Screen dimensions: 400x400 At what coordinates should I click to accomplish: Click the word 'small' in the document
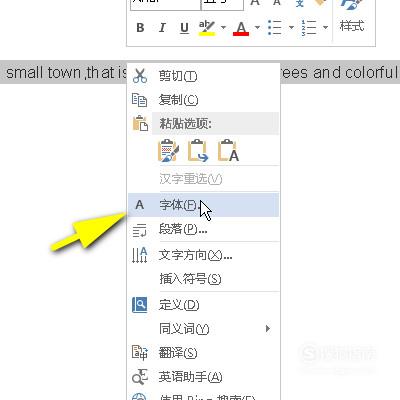click(x=25, y=72)
